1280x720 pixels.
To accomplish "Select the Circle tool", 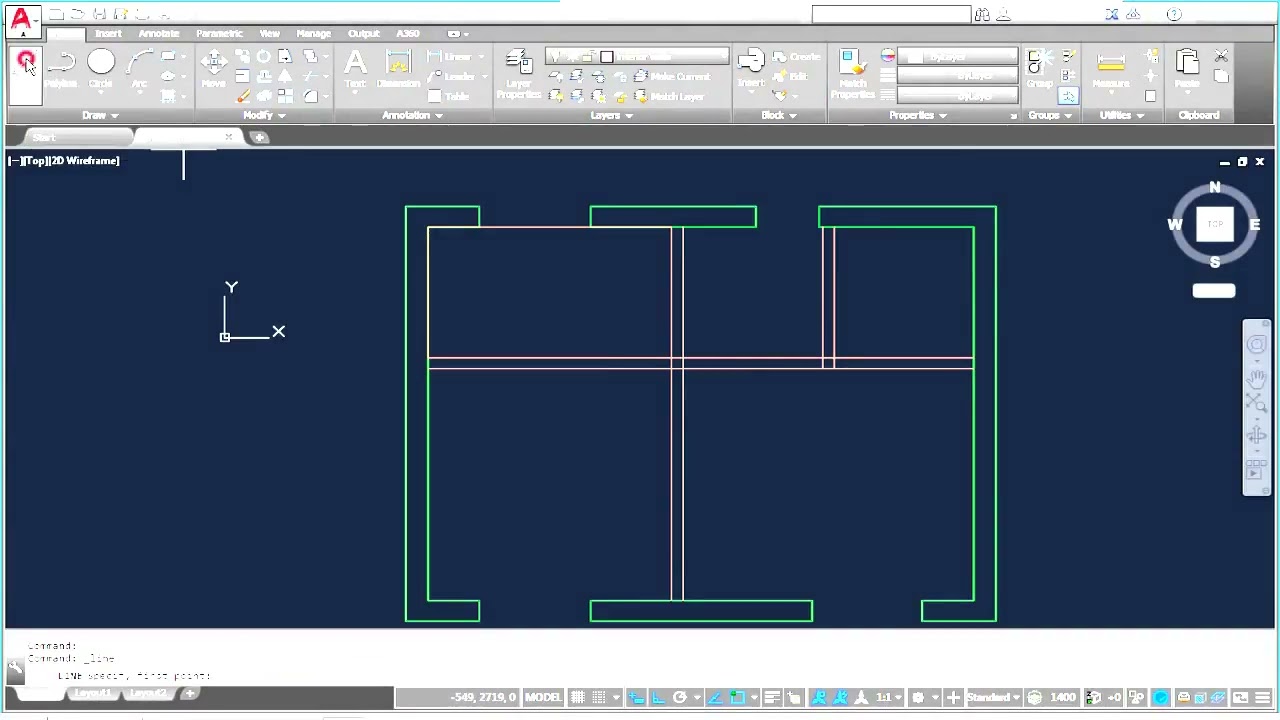I will coord(100,68).
